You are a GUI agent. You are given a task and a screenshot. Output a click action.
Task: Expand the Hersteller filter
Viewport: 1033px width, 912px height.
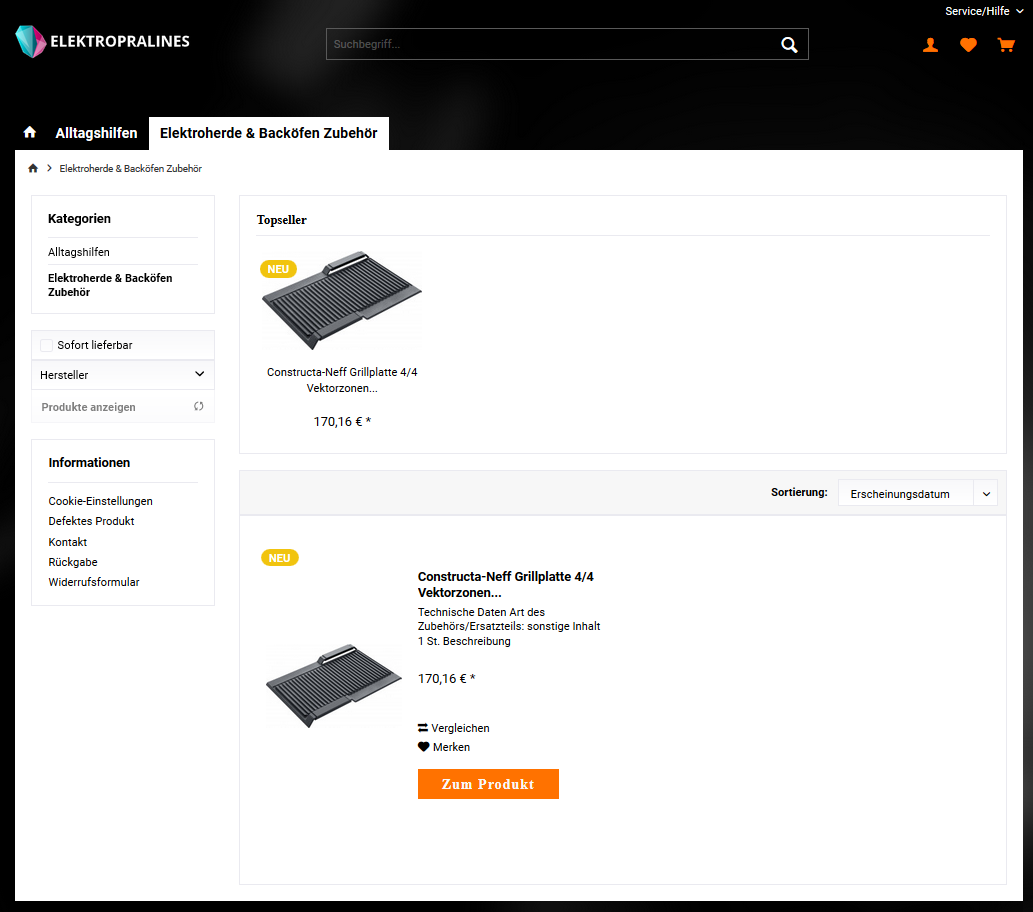click(123, 375)
